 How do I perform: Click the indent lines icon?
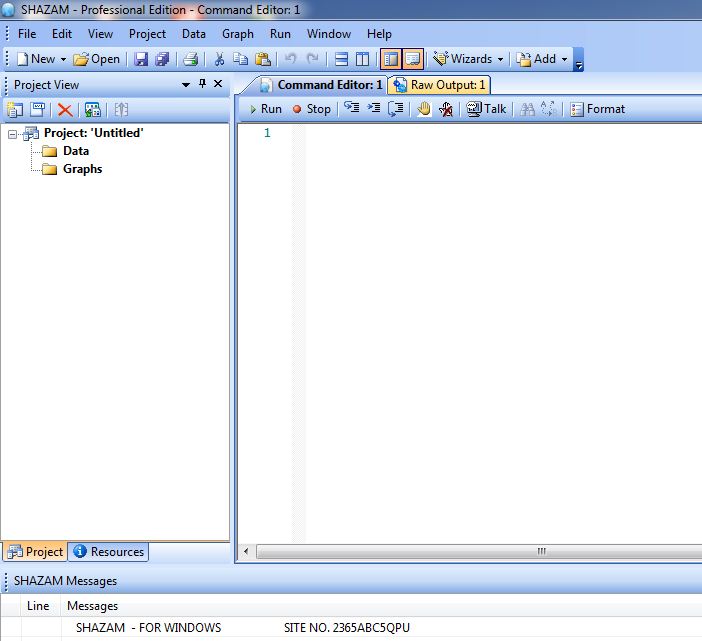click(x=373, y=108)
